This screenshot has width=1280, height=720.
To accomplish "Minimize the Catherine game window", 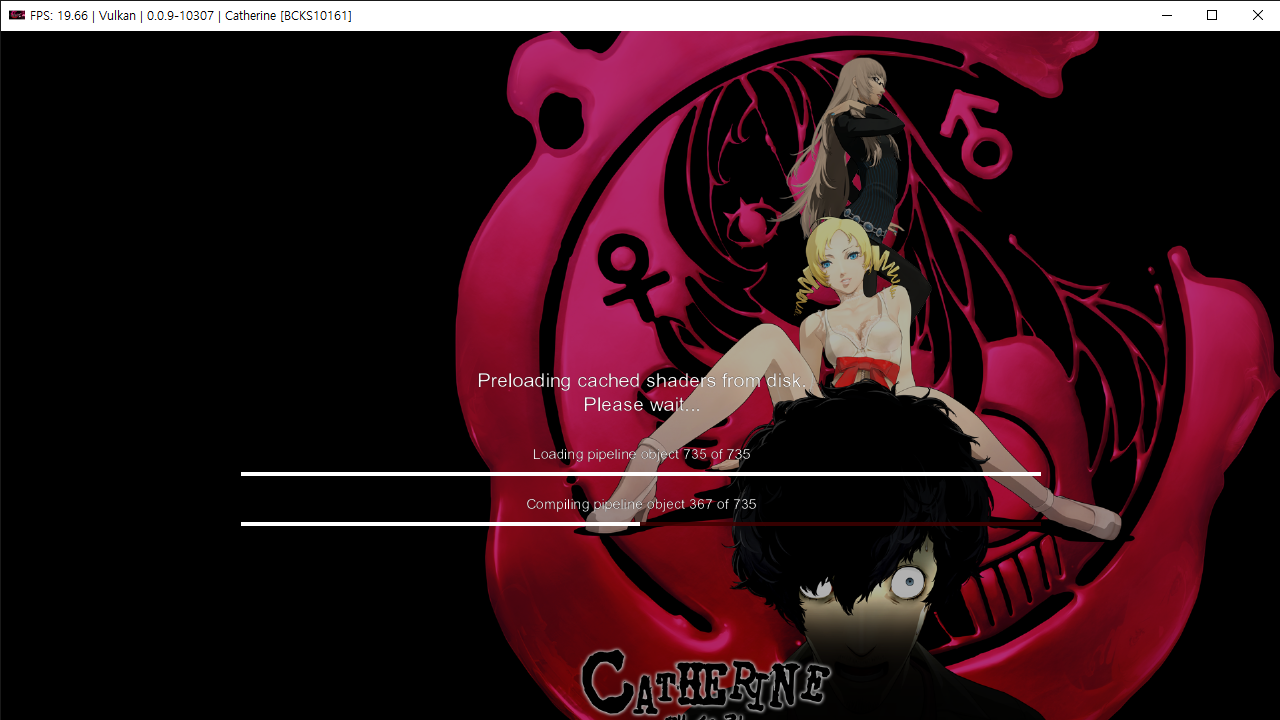I will pos(1166,15).
